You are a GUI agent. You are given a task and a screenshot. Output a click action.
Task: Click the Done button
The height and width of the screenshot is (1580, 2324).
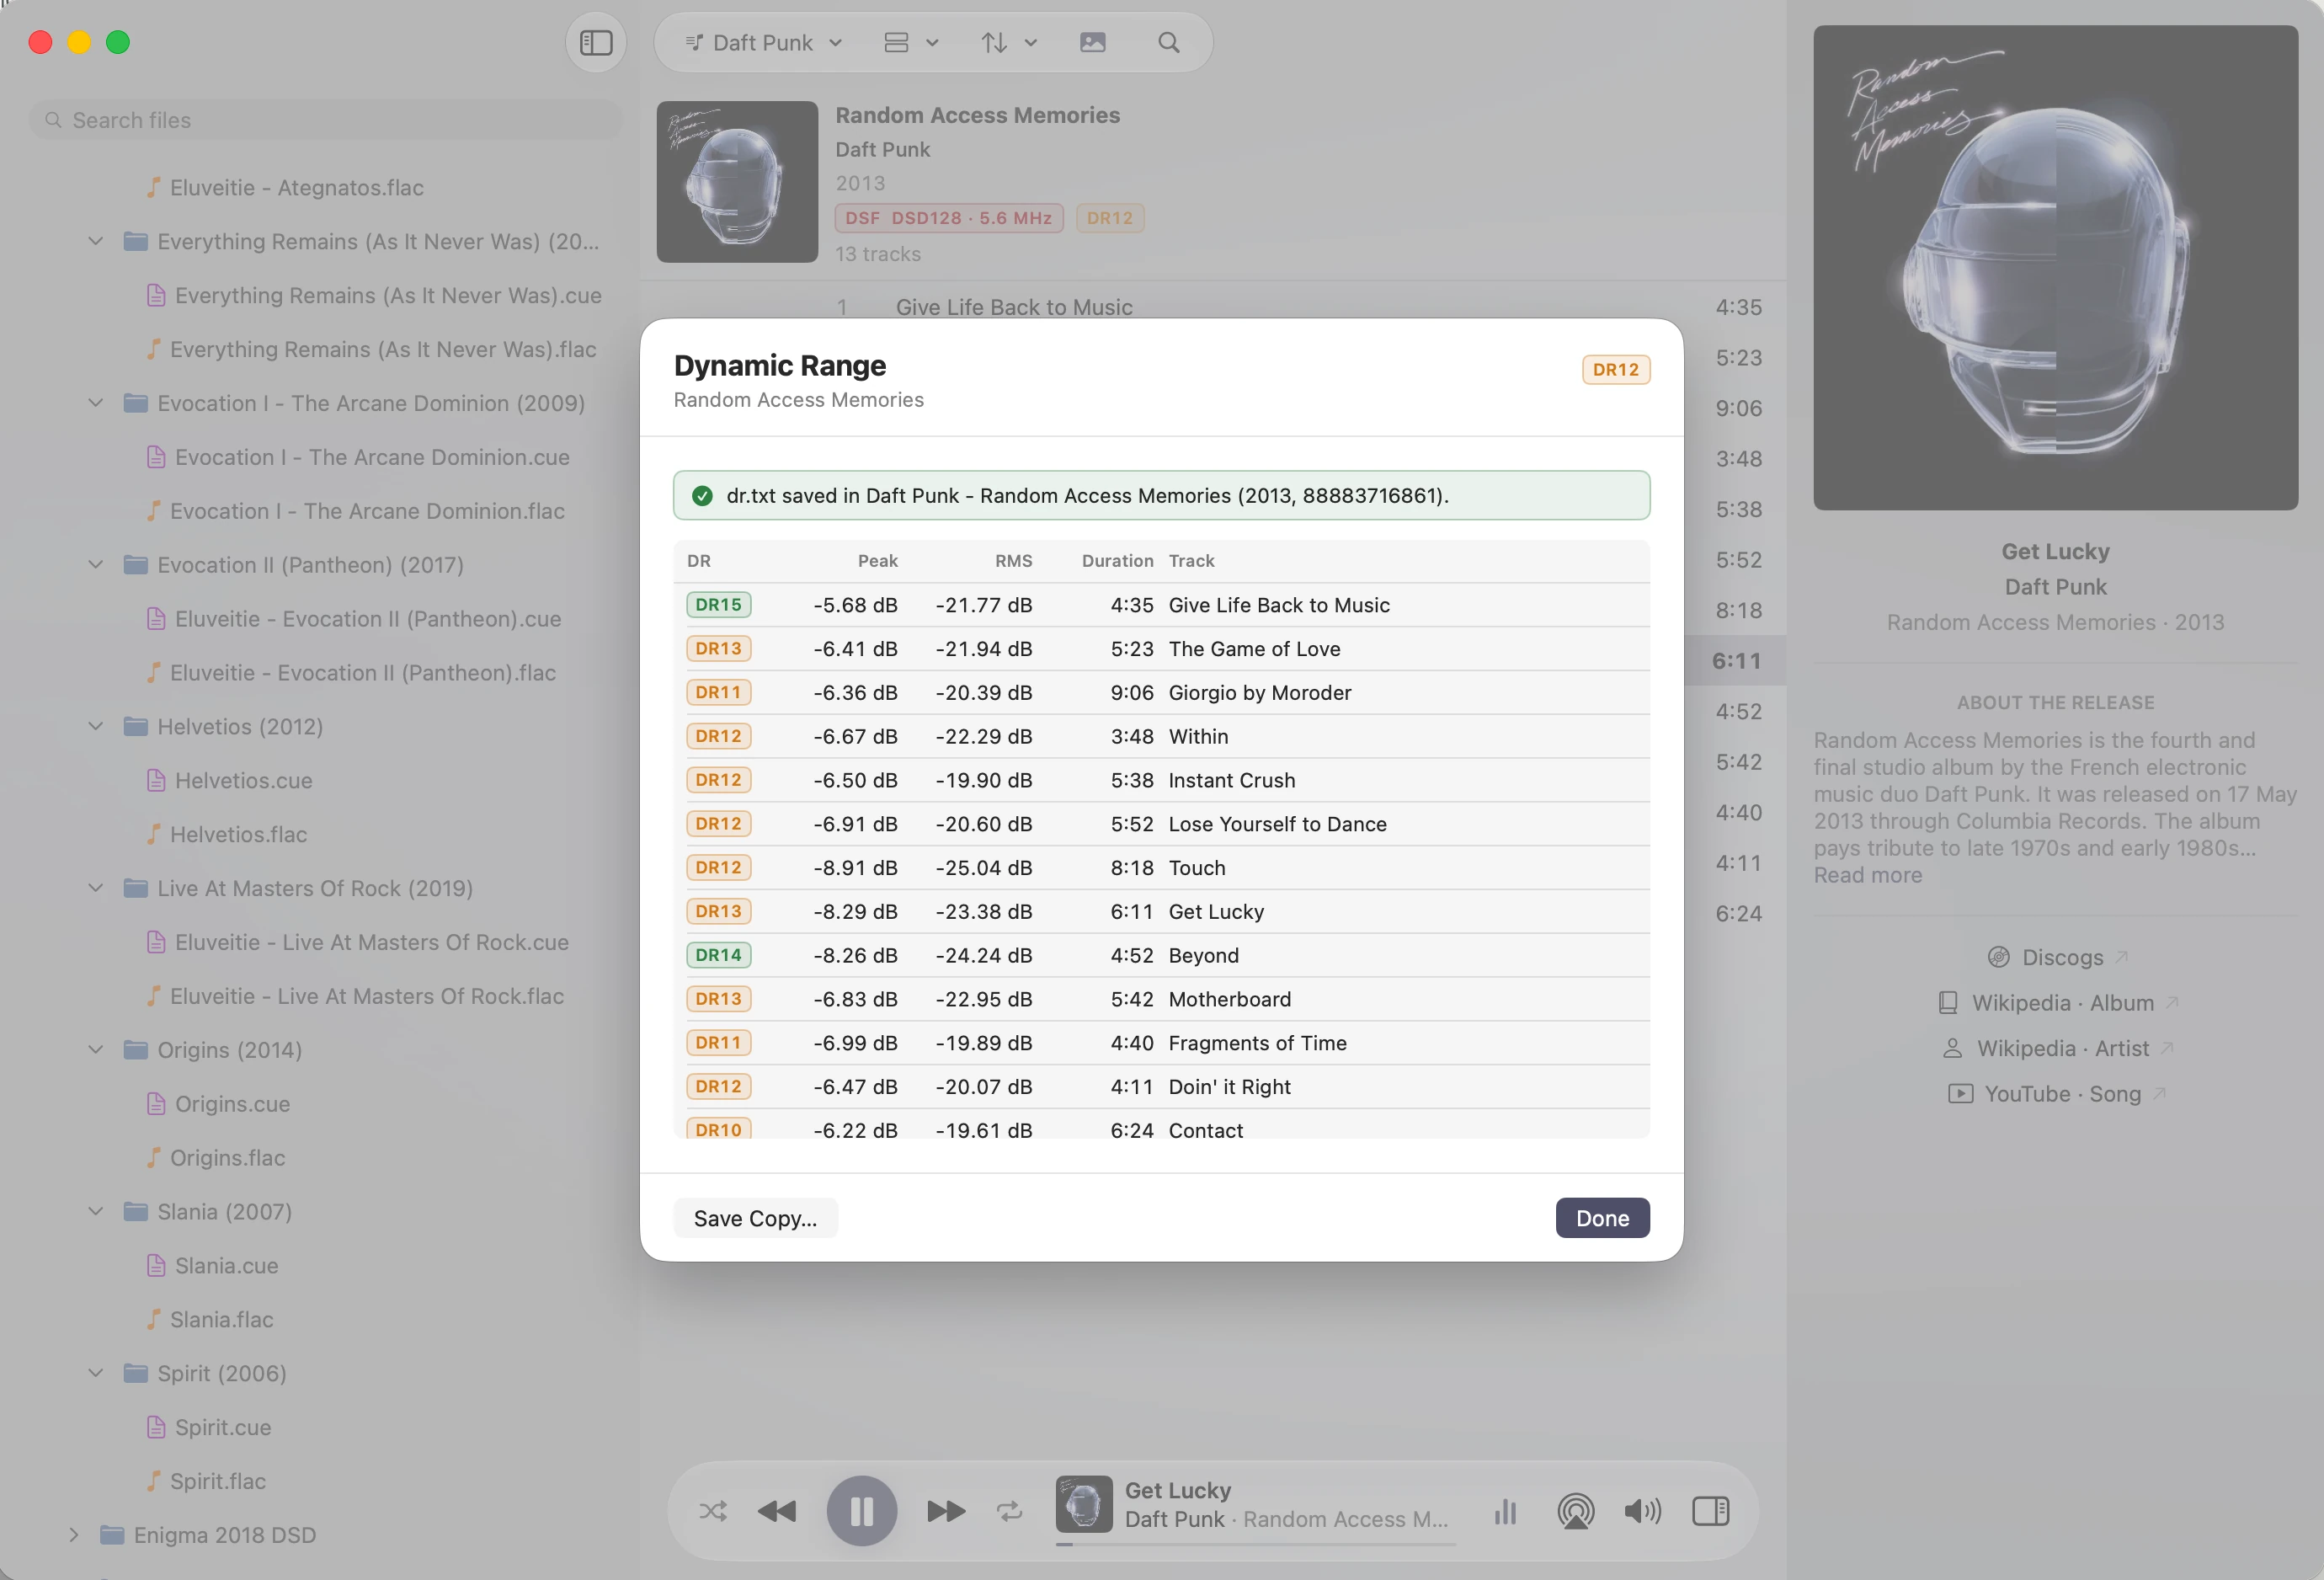[1602, 1218]
